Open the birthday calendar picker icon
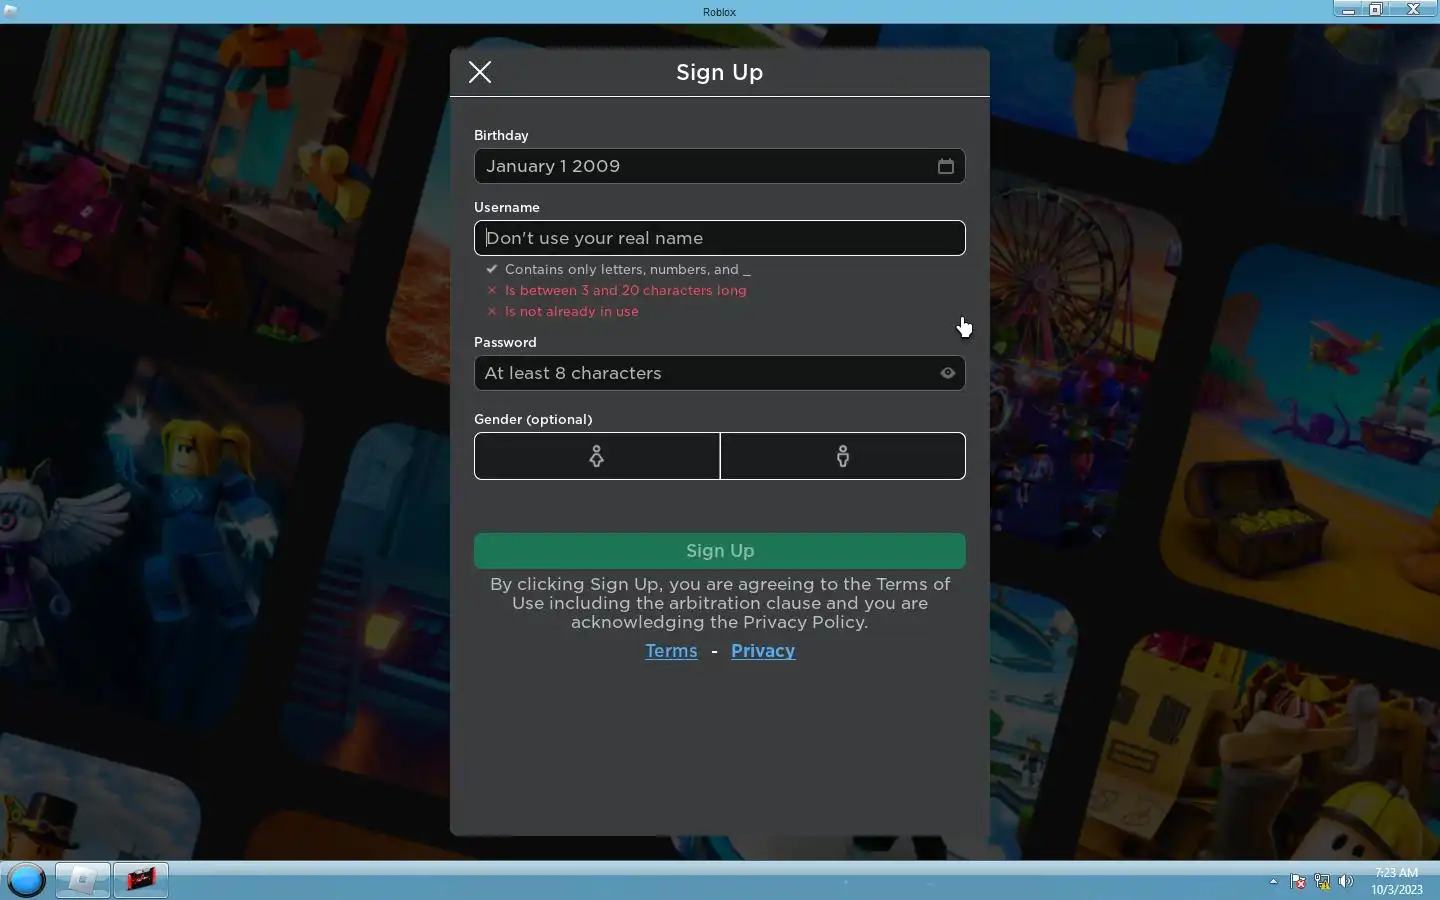Screen dimensions: 1440x900 click(x=946, y=166)
